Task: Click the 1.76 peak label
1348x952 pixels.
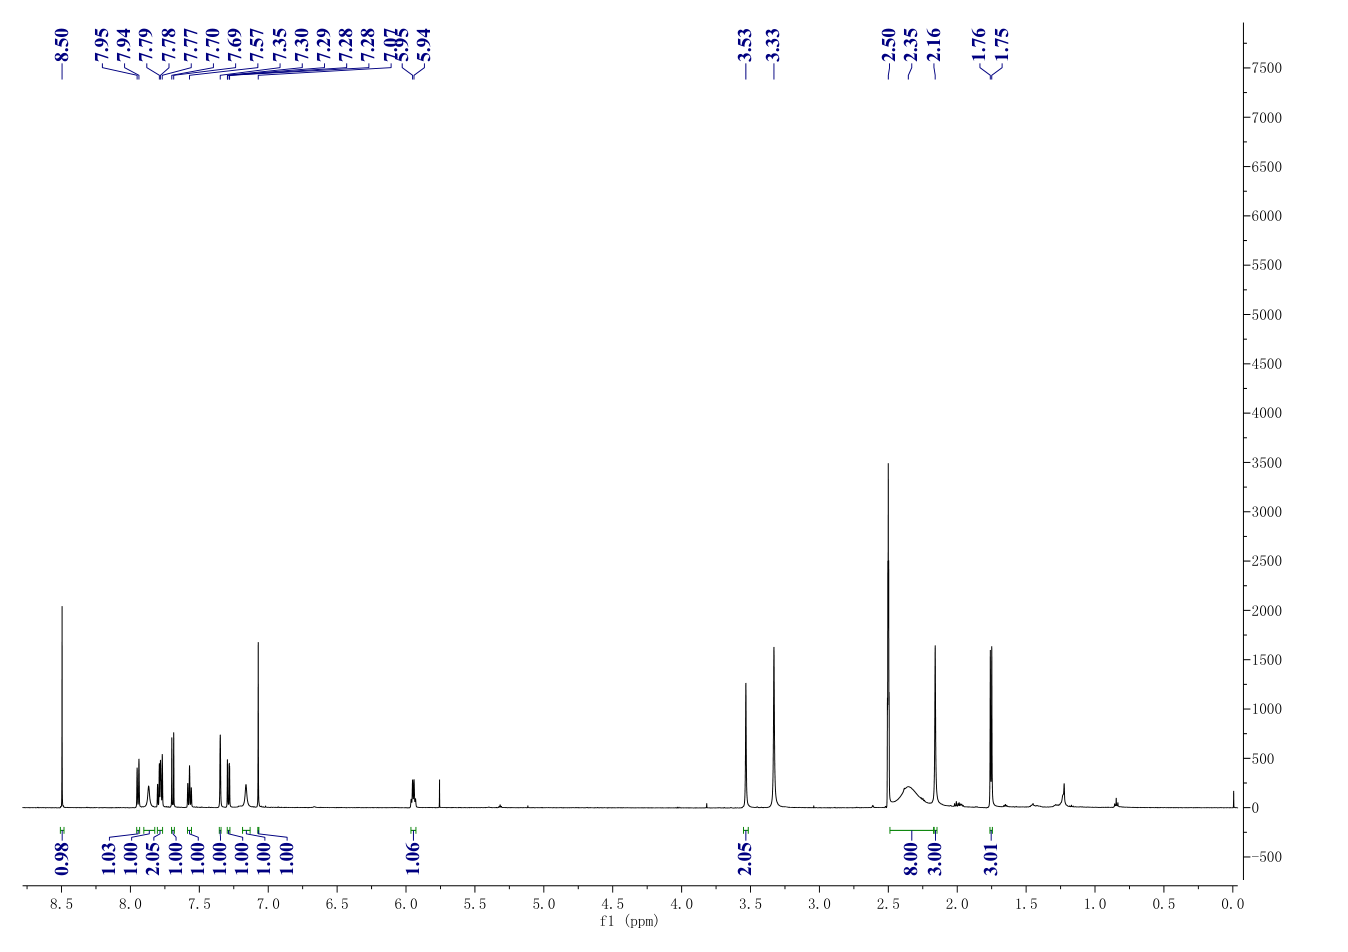Action: pyautogui.click(x=980, y=46)
